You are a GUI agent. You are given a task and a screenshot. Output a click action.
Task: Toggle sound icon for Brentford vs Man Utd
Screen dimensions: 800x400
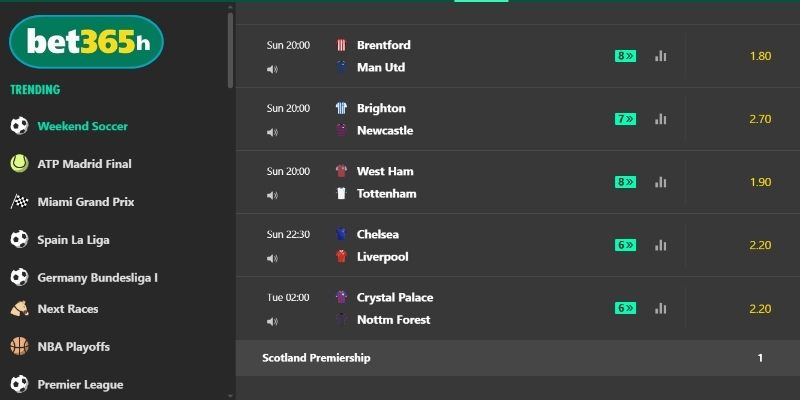272,69
